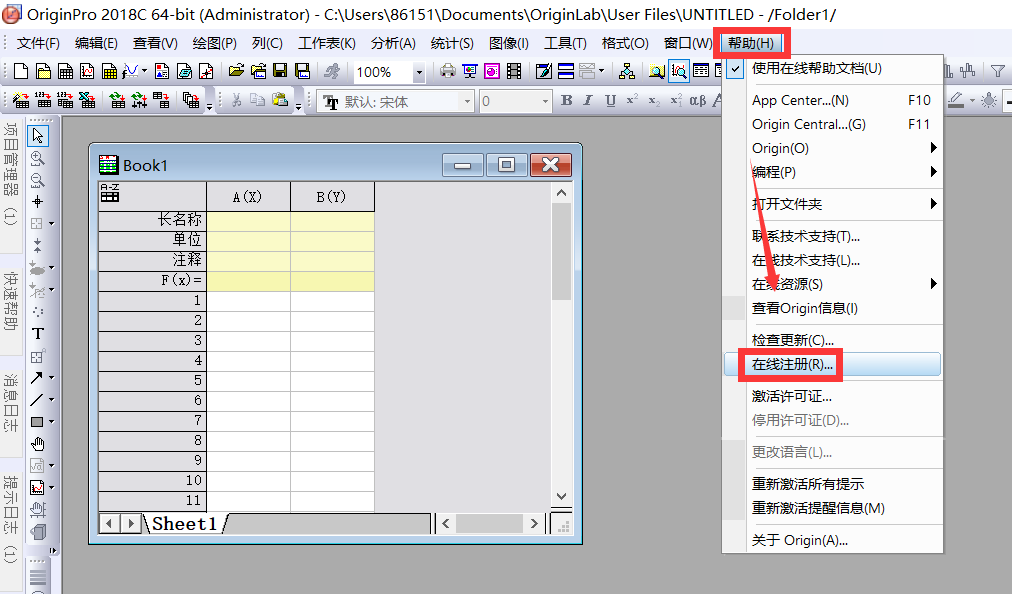Open the font name dropdown showing 默认: 宋体
The width and height of the screenshot is (1012, 594).
click(x=467, y=101)
